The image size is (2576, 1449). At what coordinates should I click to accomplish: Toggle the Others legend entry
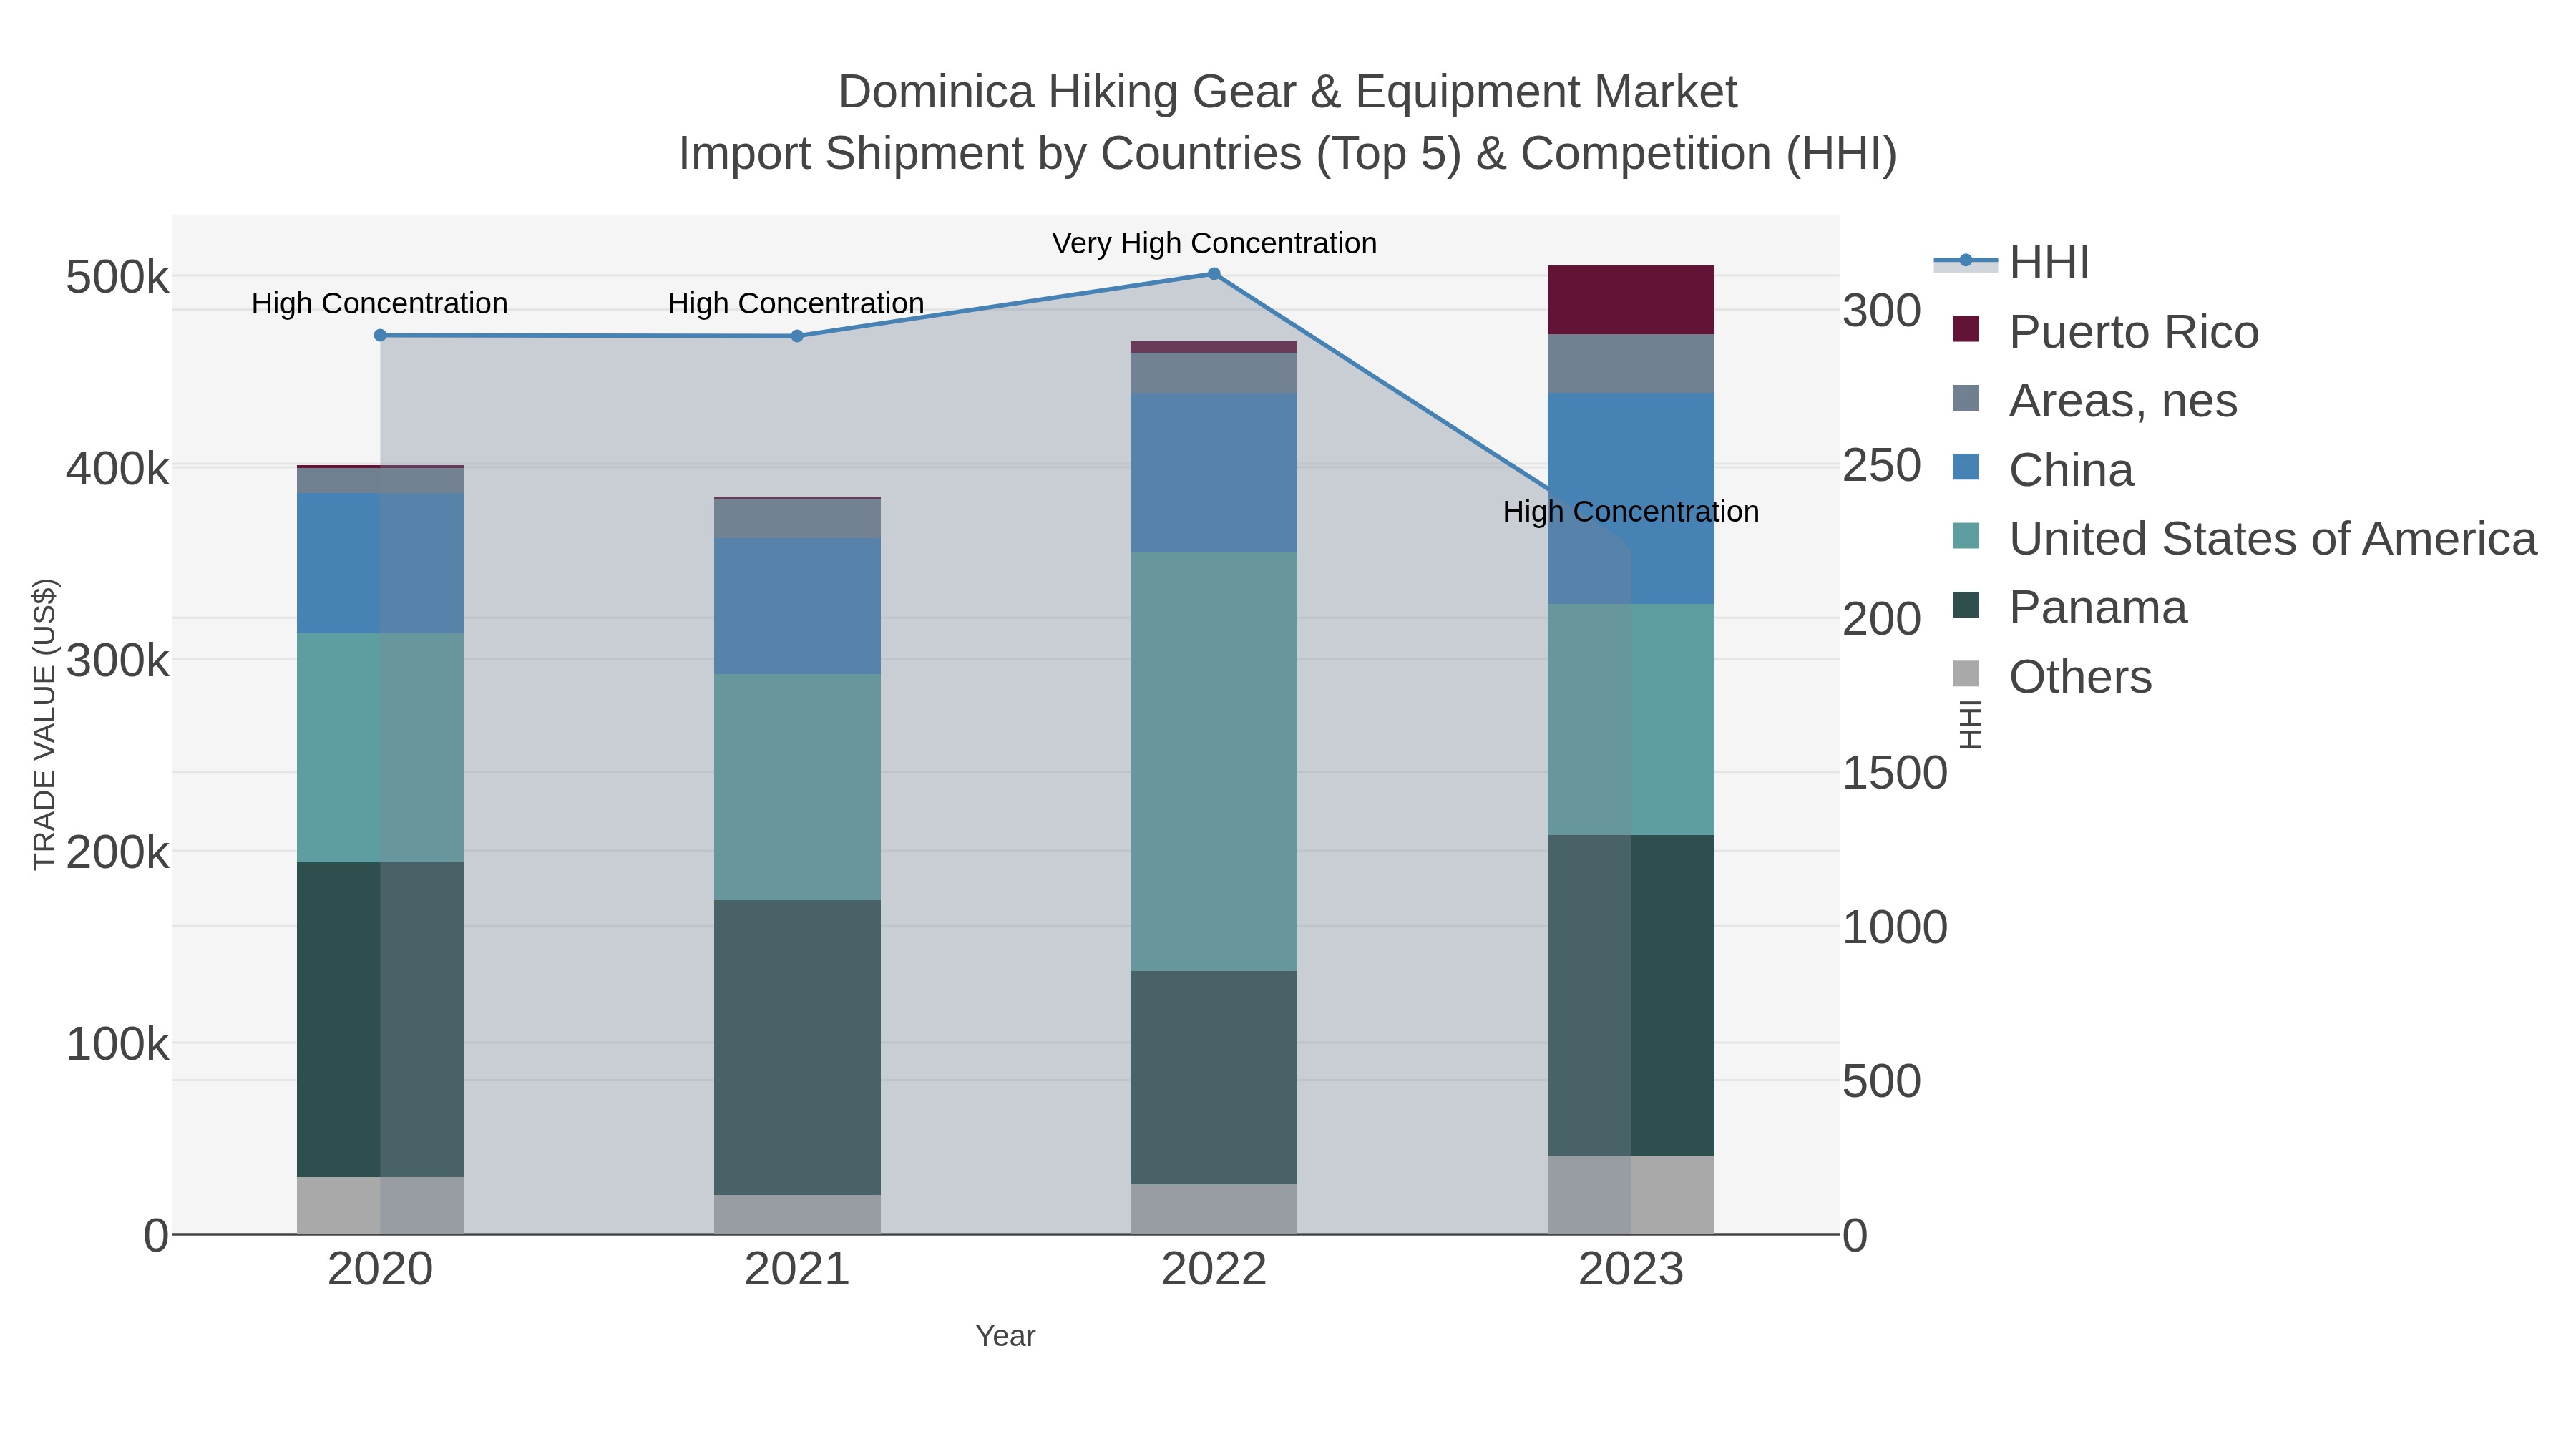click(x=2052, y=677)
